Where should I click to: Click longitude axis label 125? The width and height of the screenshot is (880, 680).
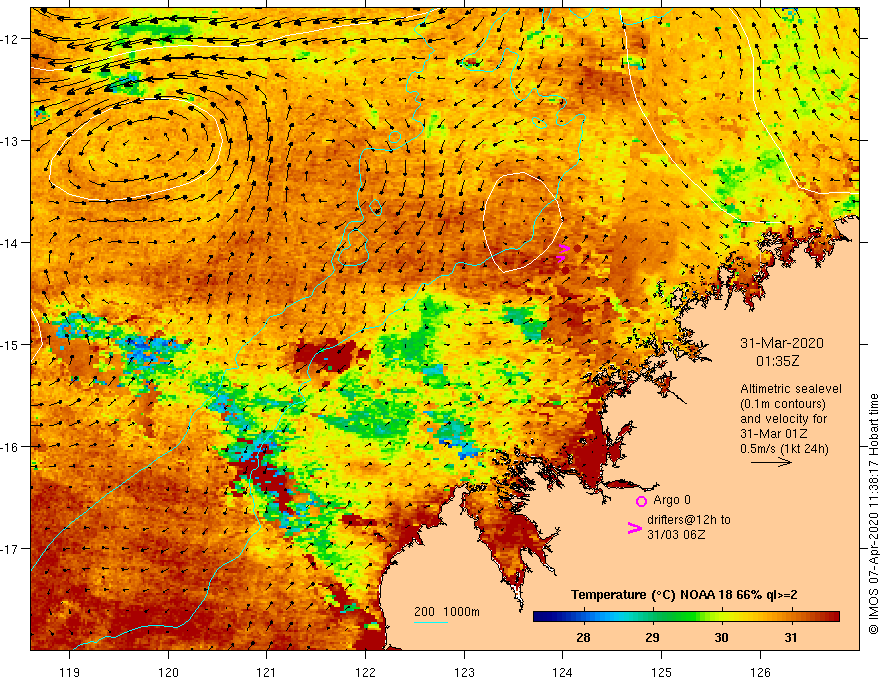662,672
